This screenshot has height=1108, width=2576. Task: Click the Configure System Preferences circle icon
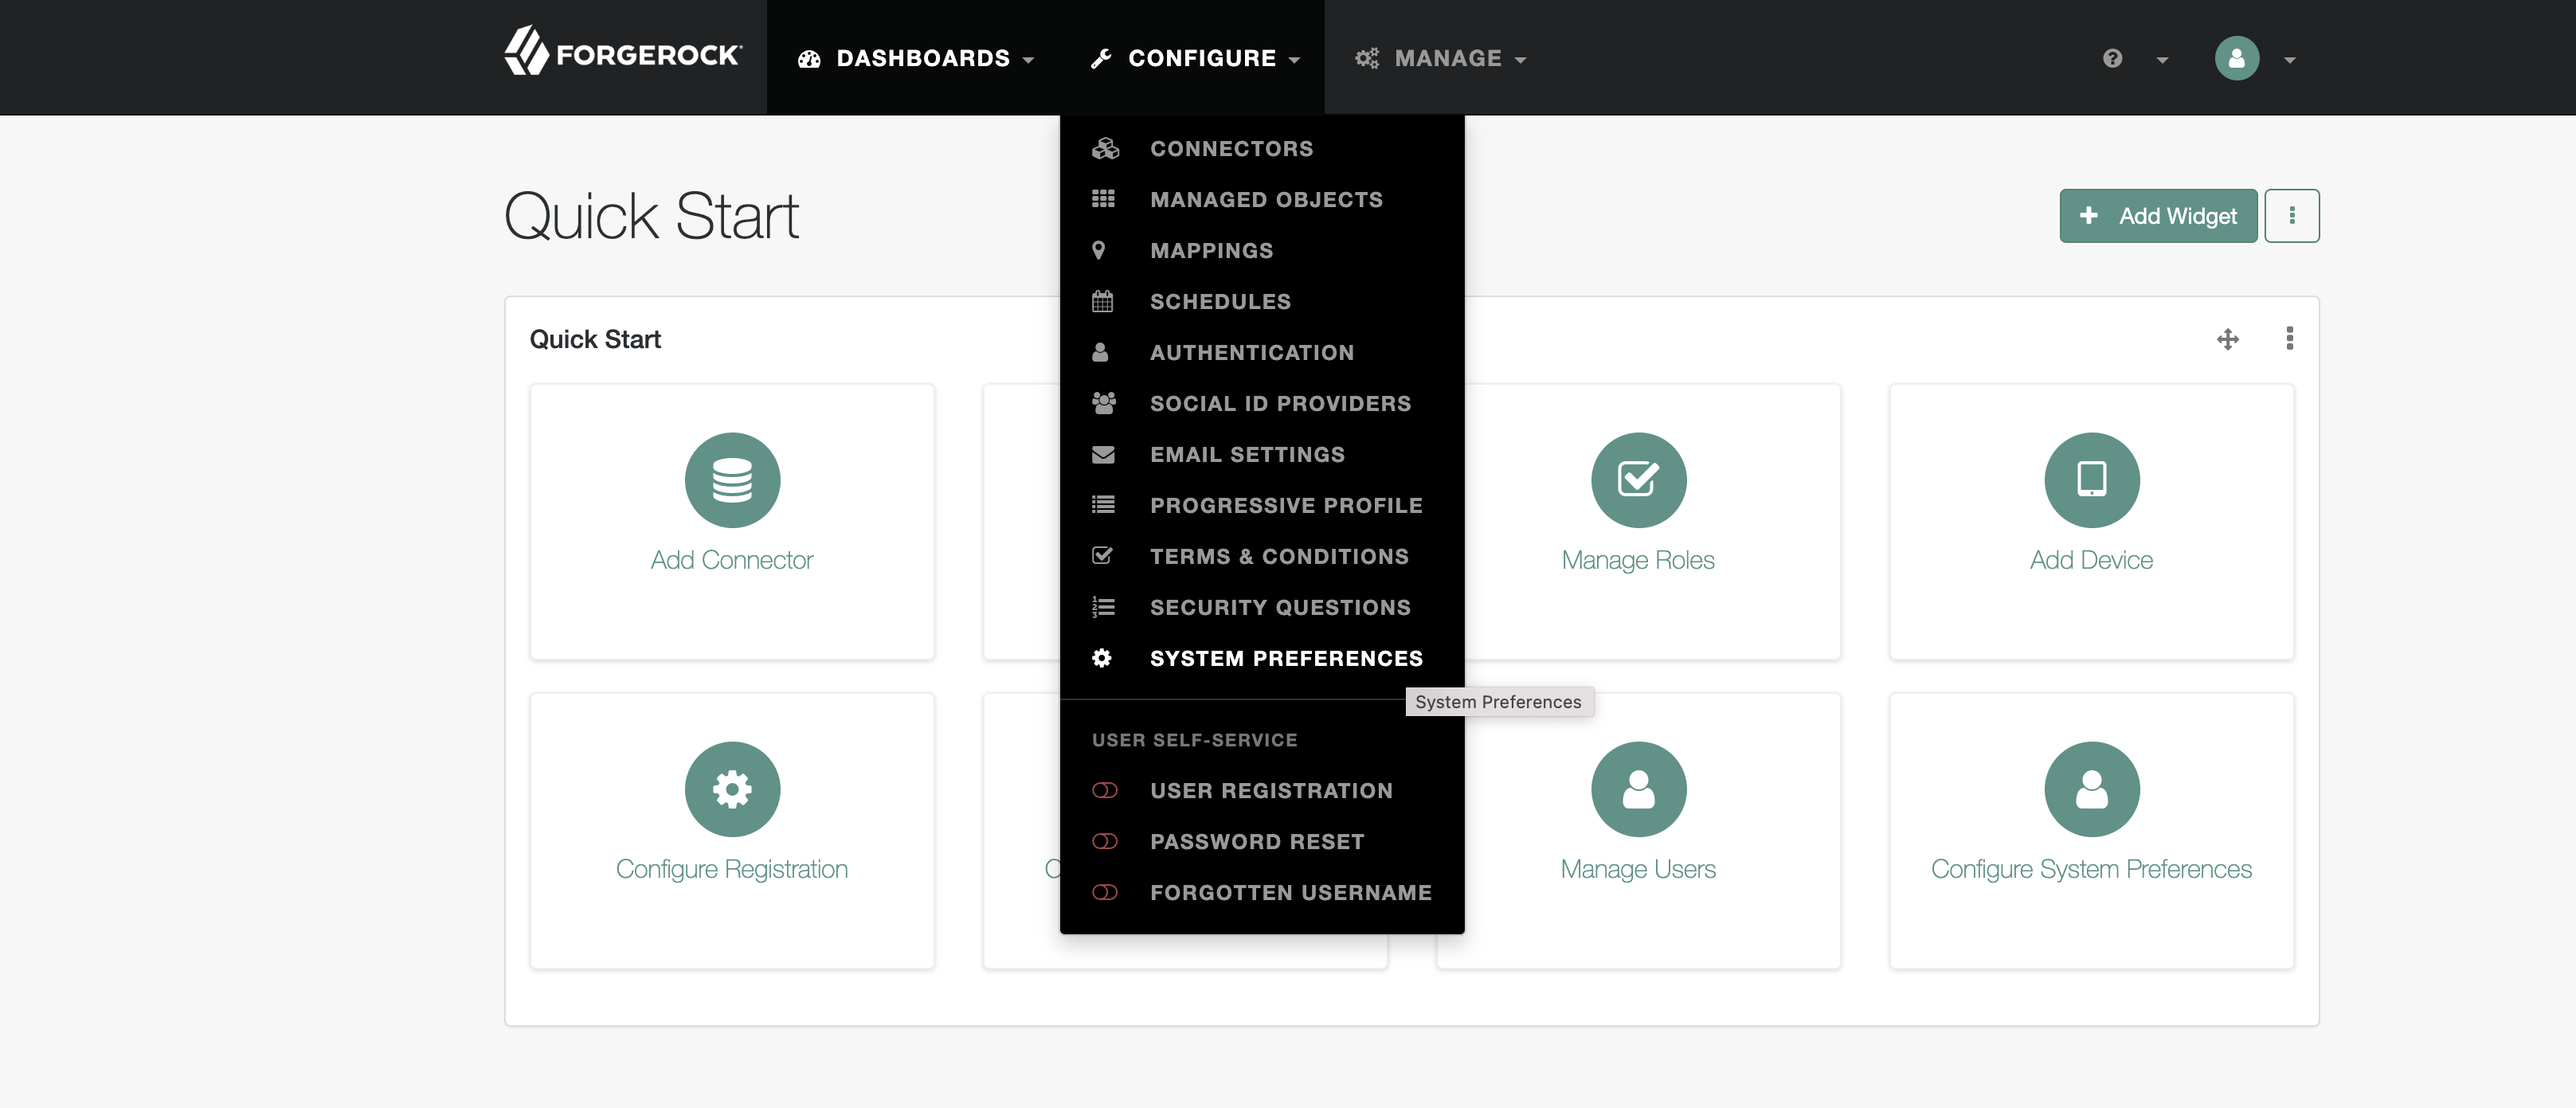pos(2091,789)
